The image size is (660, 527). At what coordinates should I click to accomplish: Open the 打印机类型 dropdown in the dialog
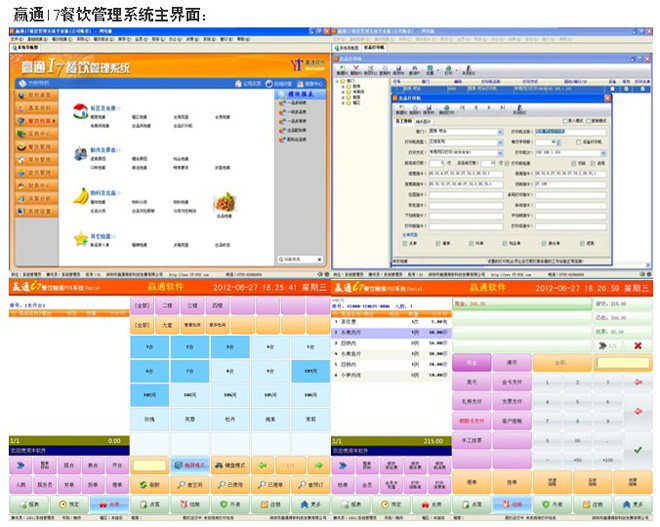point(500,142)
